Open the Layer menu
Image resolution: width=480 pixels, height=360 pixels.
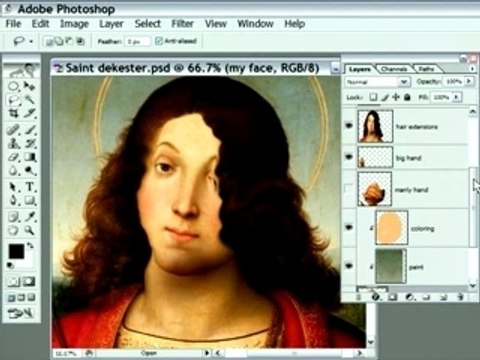111,24
